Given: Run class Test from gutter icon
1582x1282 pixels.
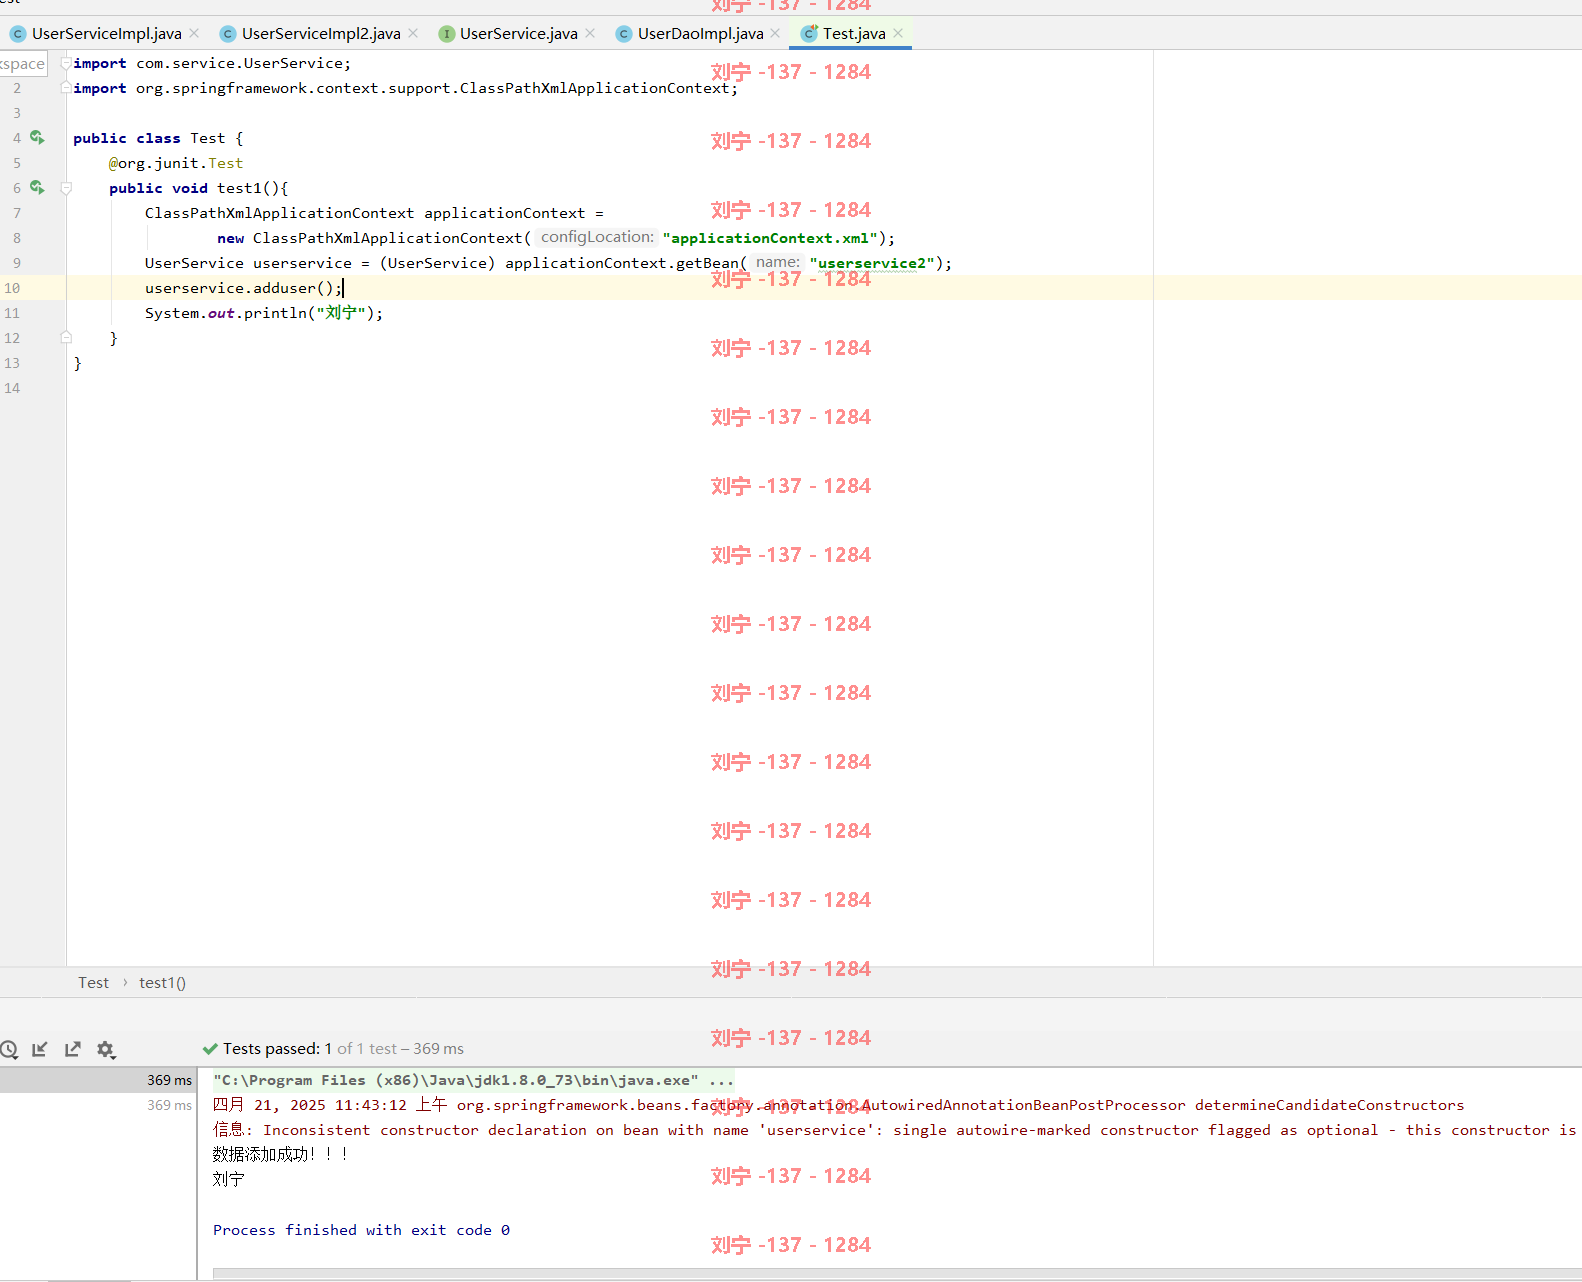Looking at the screenshot, I should point(37,138).
